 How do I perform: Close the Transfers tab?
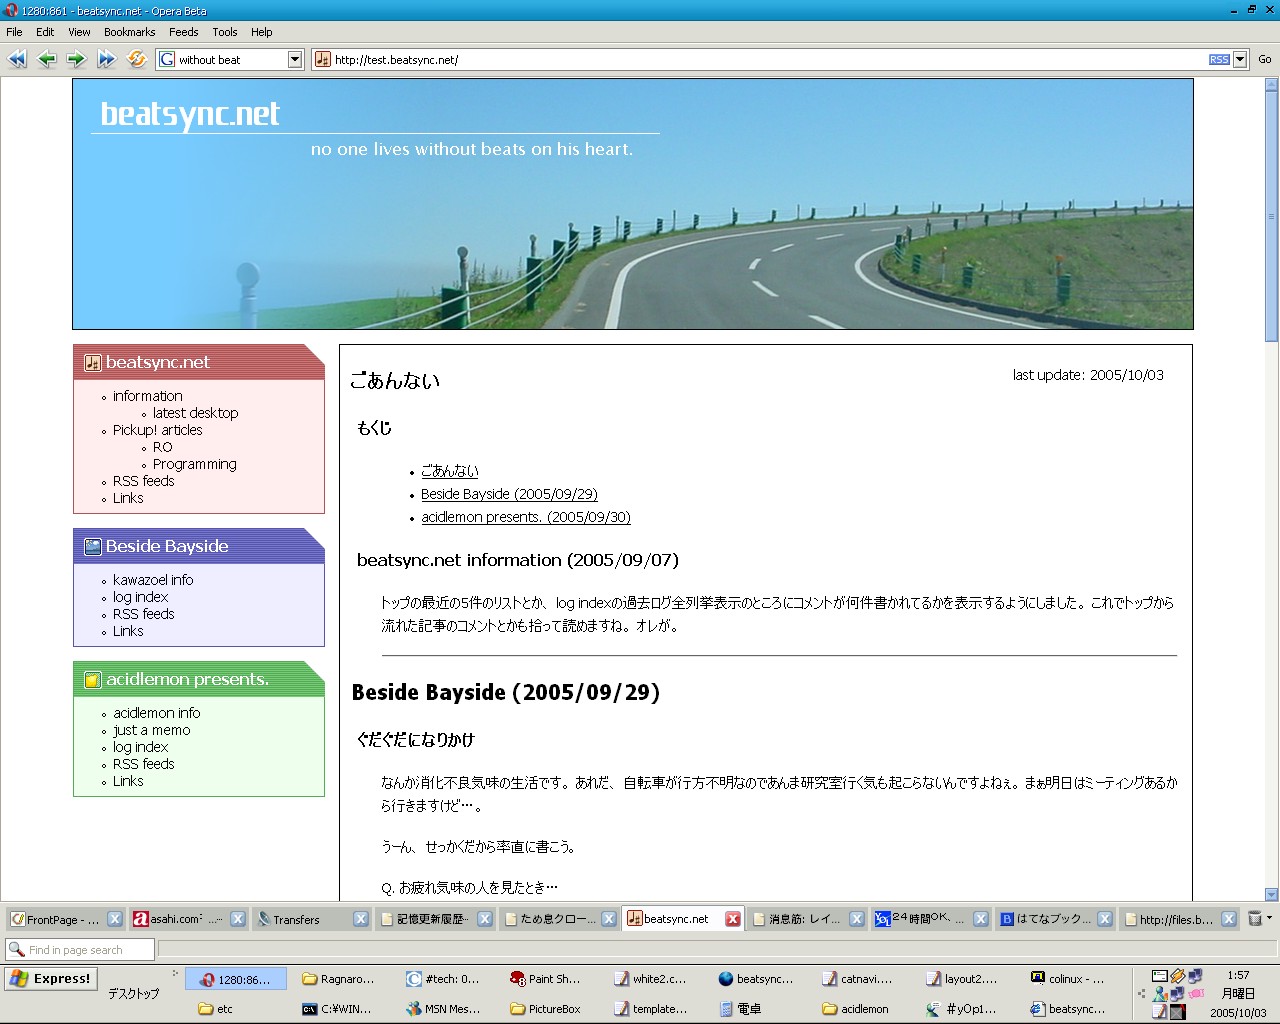point(361,919)
